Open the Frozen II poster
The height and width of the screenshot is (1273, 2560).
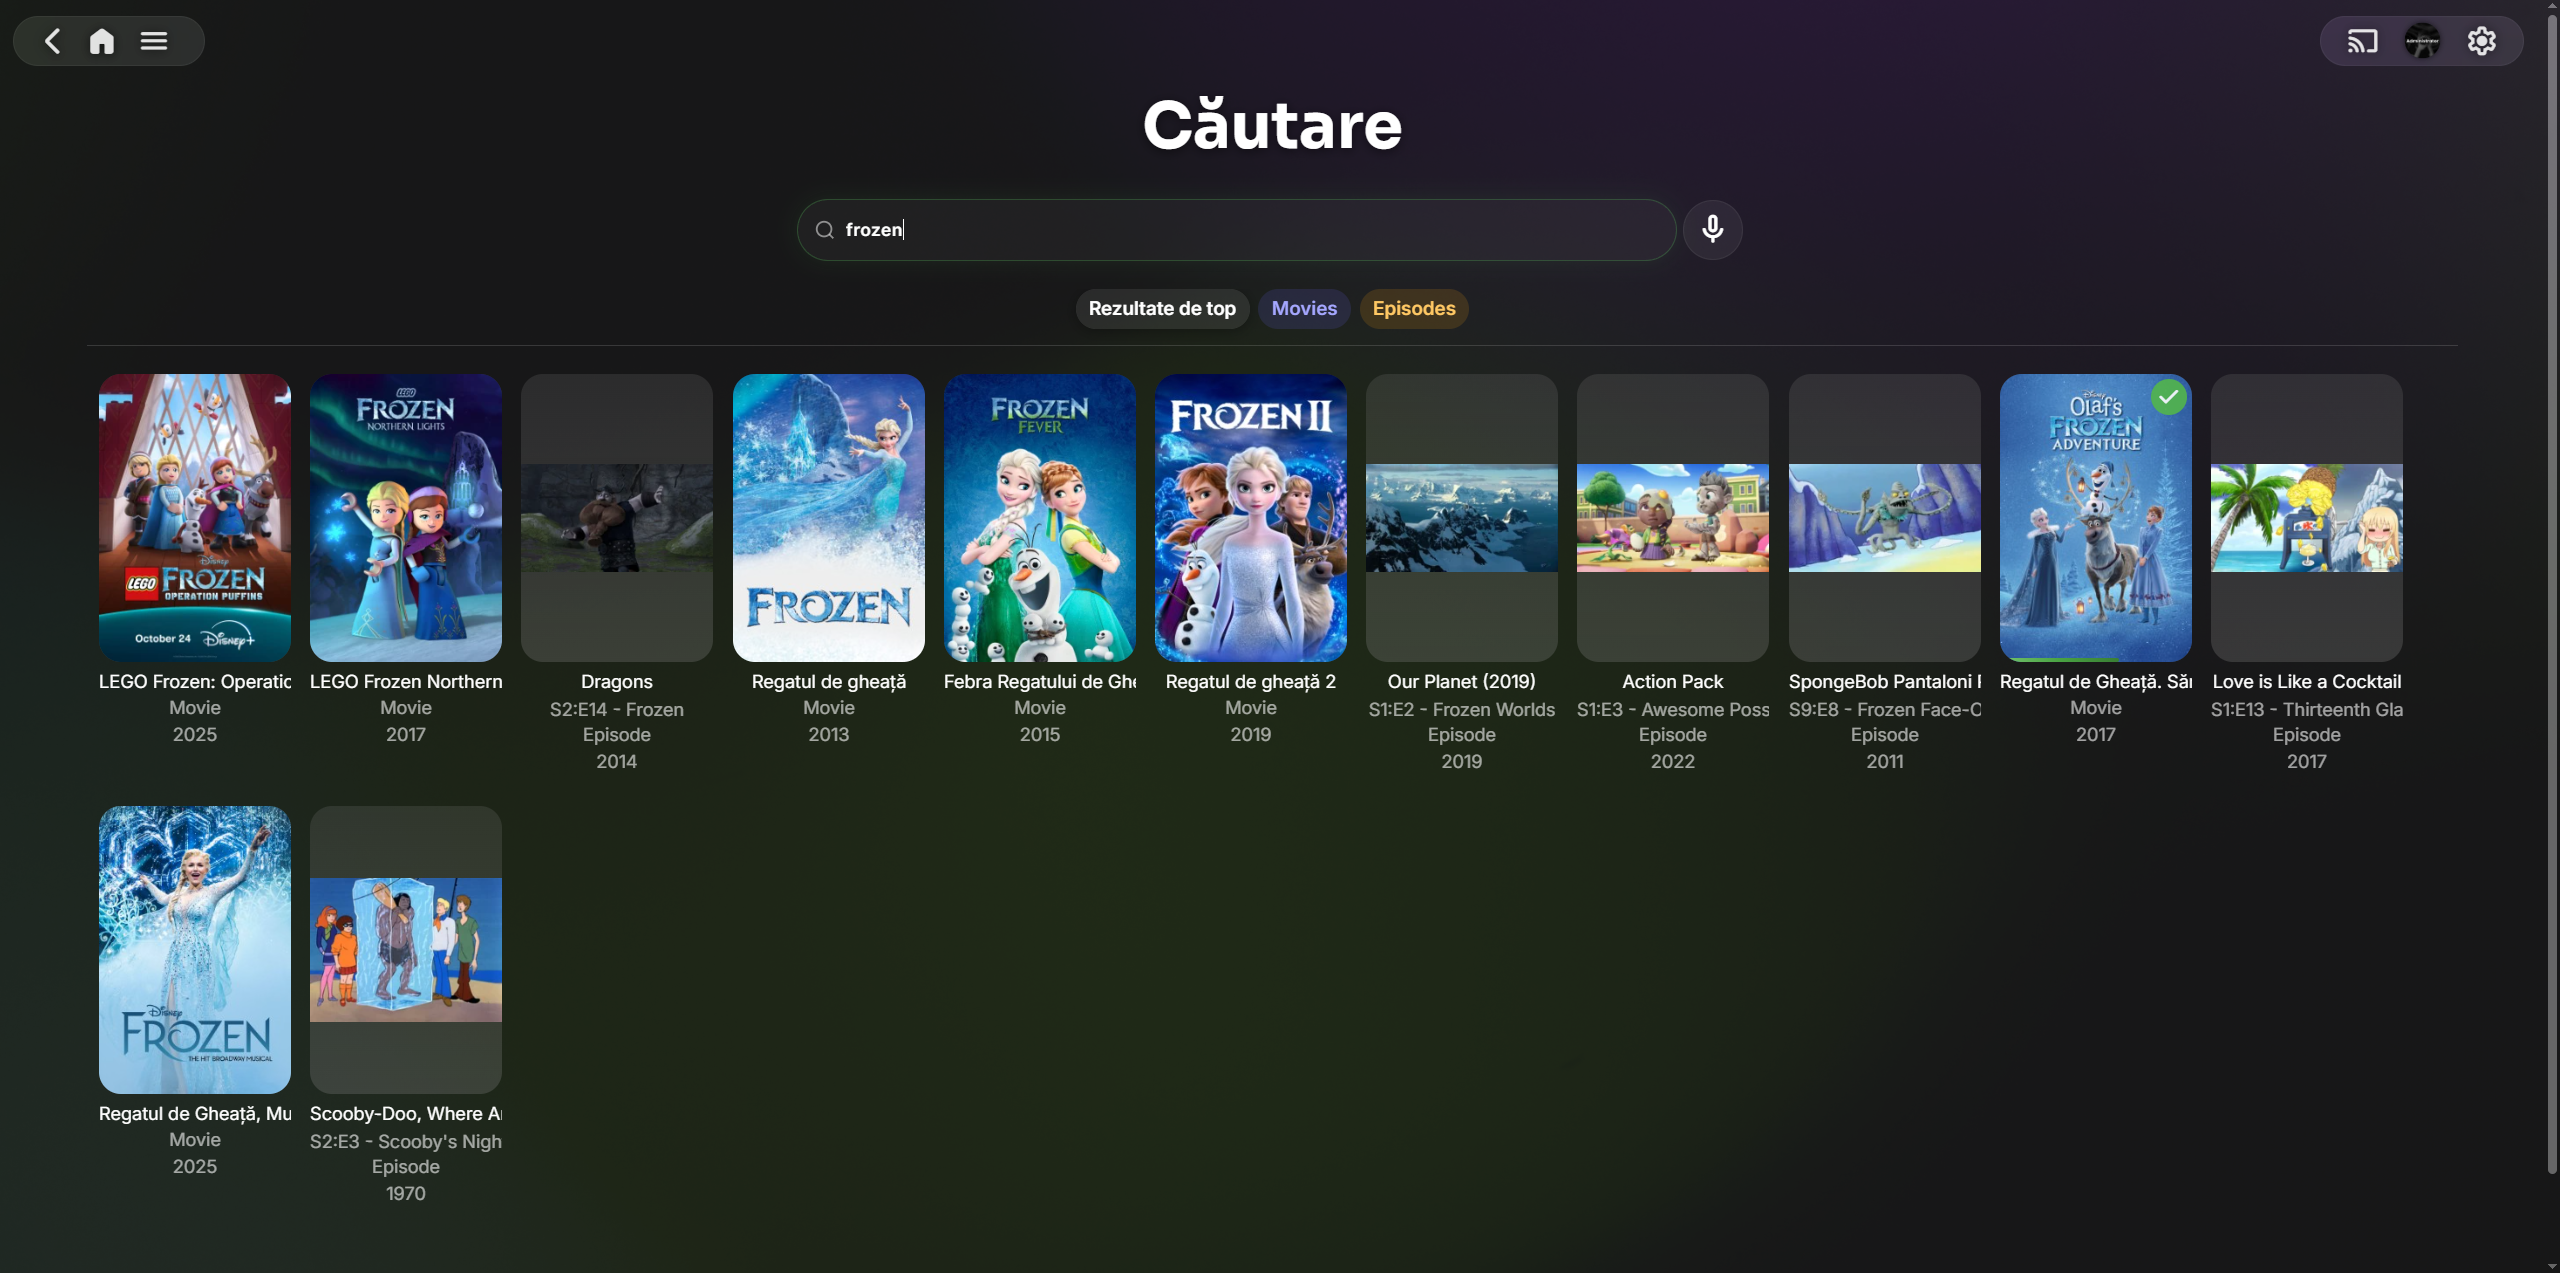tap(1251, 518)
